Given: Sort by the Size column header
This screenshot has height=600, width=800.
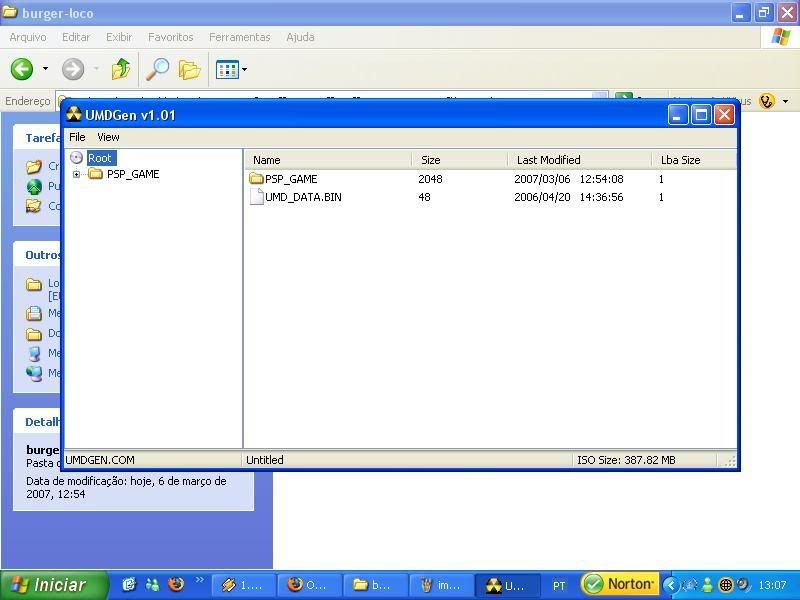Looking at the screenshot, I should click(459, 160).
